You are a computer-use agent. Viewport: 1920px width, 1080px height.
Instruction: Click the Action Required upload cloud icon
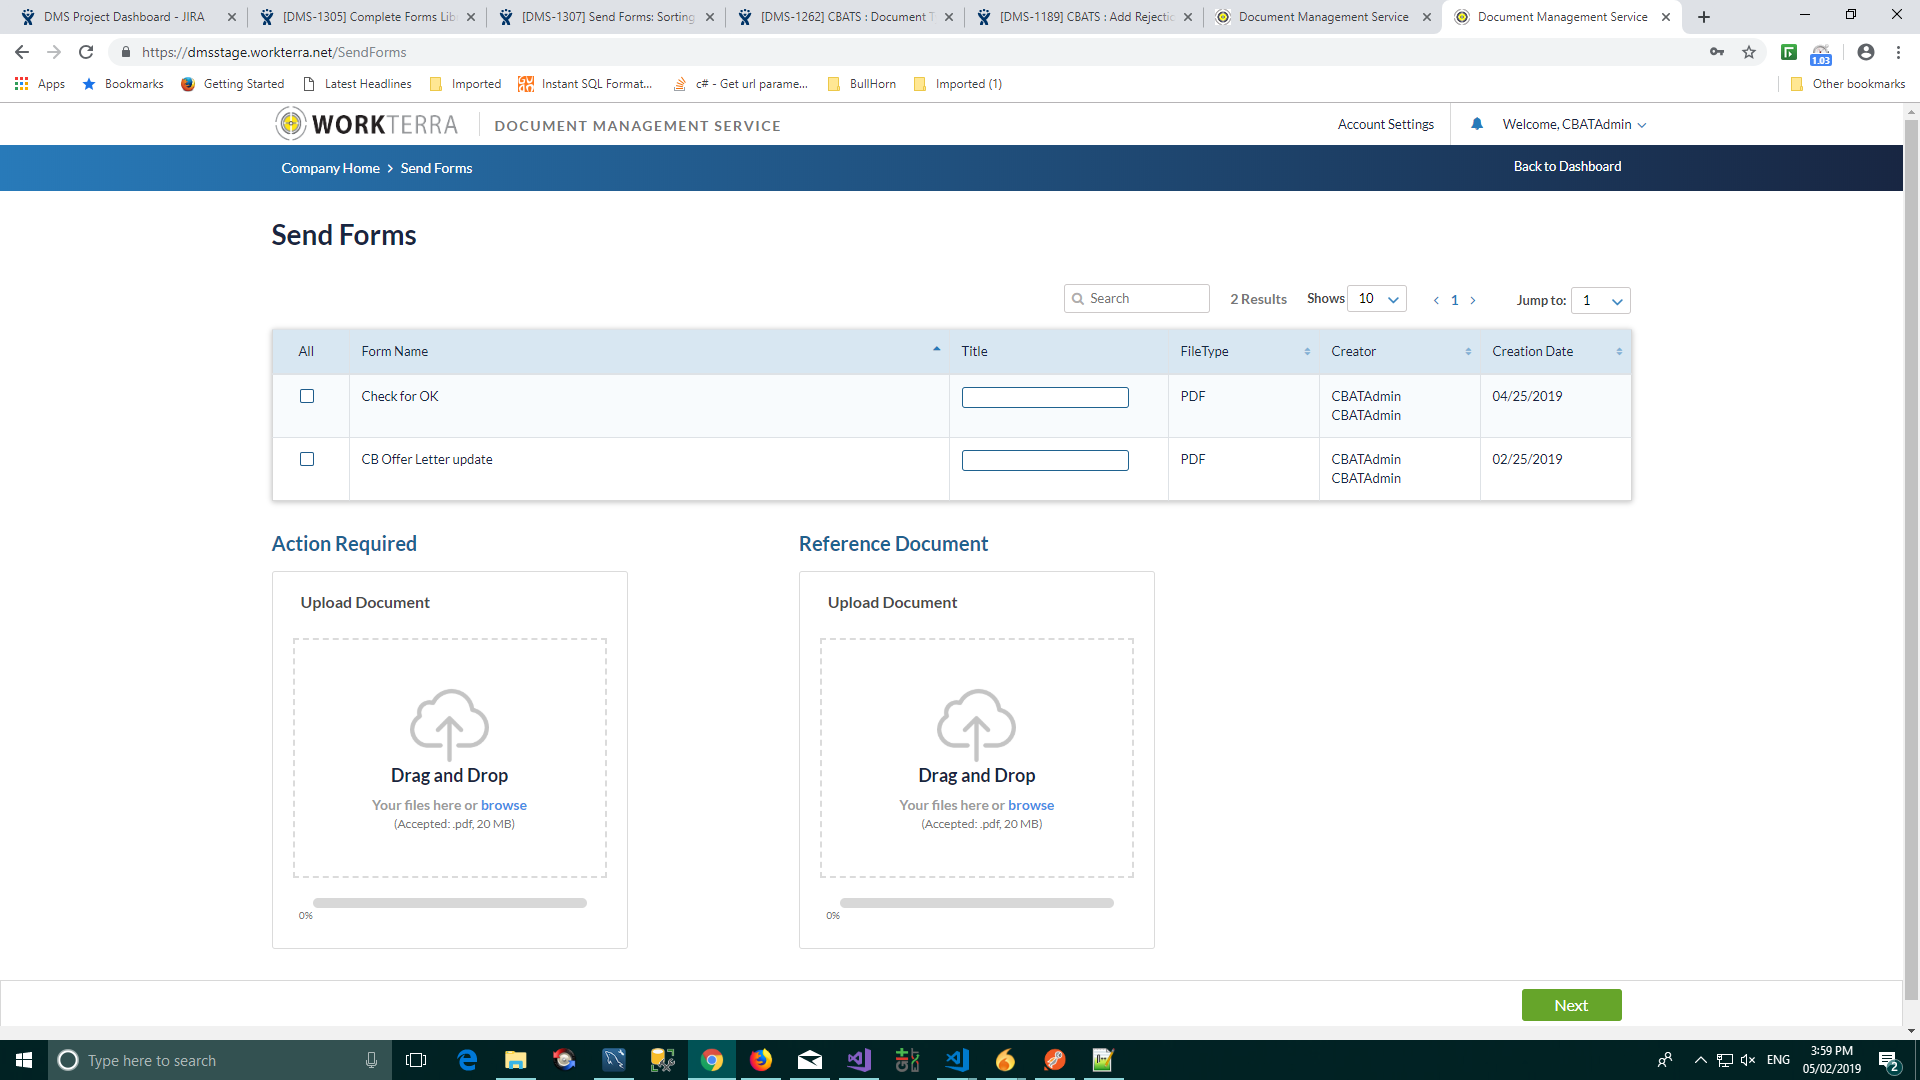click(449, 723)
